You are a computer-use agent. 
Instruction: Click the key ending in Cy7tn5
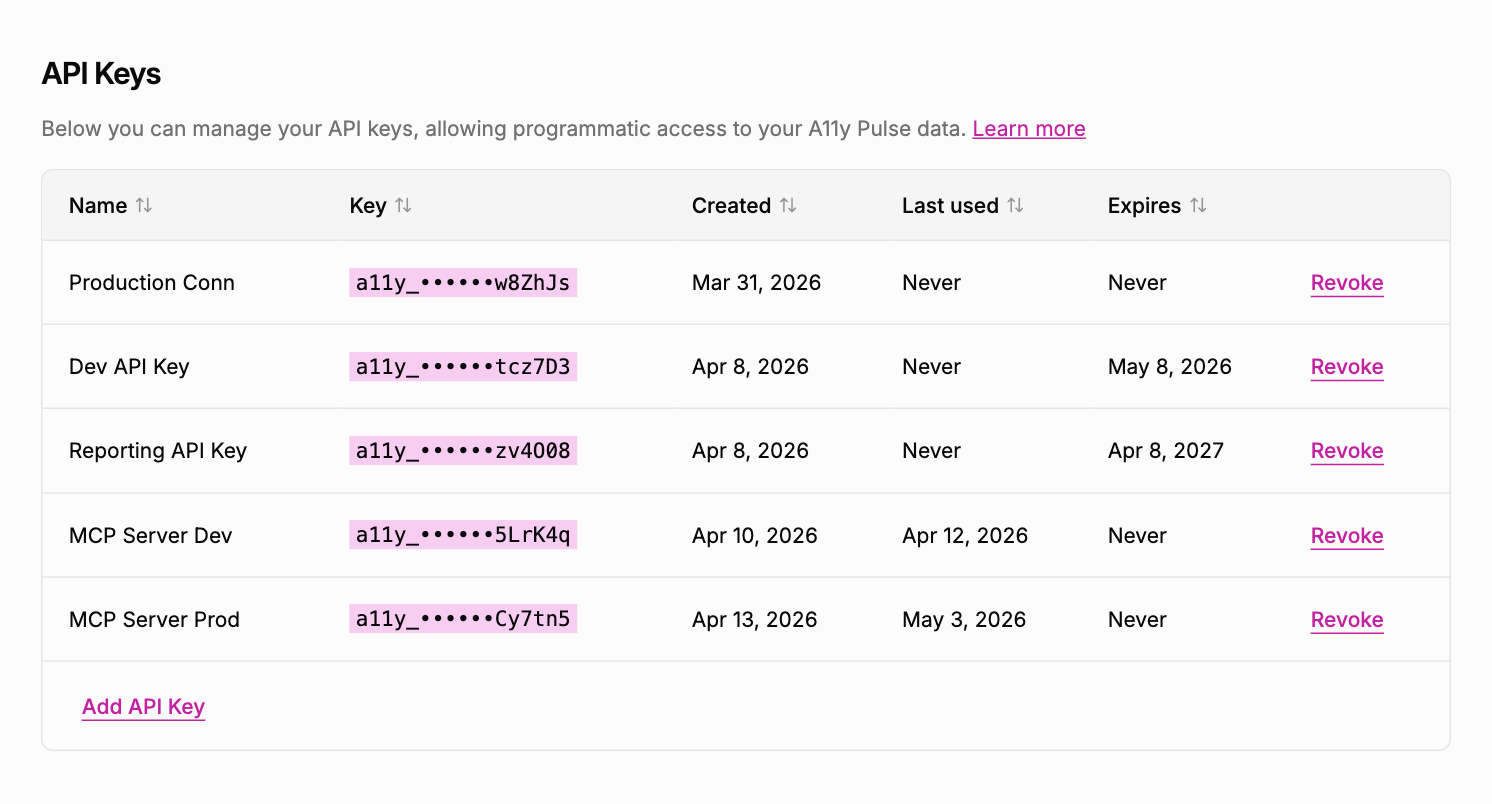pyautogui.click(x=463, y=620)
